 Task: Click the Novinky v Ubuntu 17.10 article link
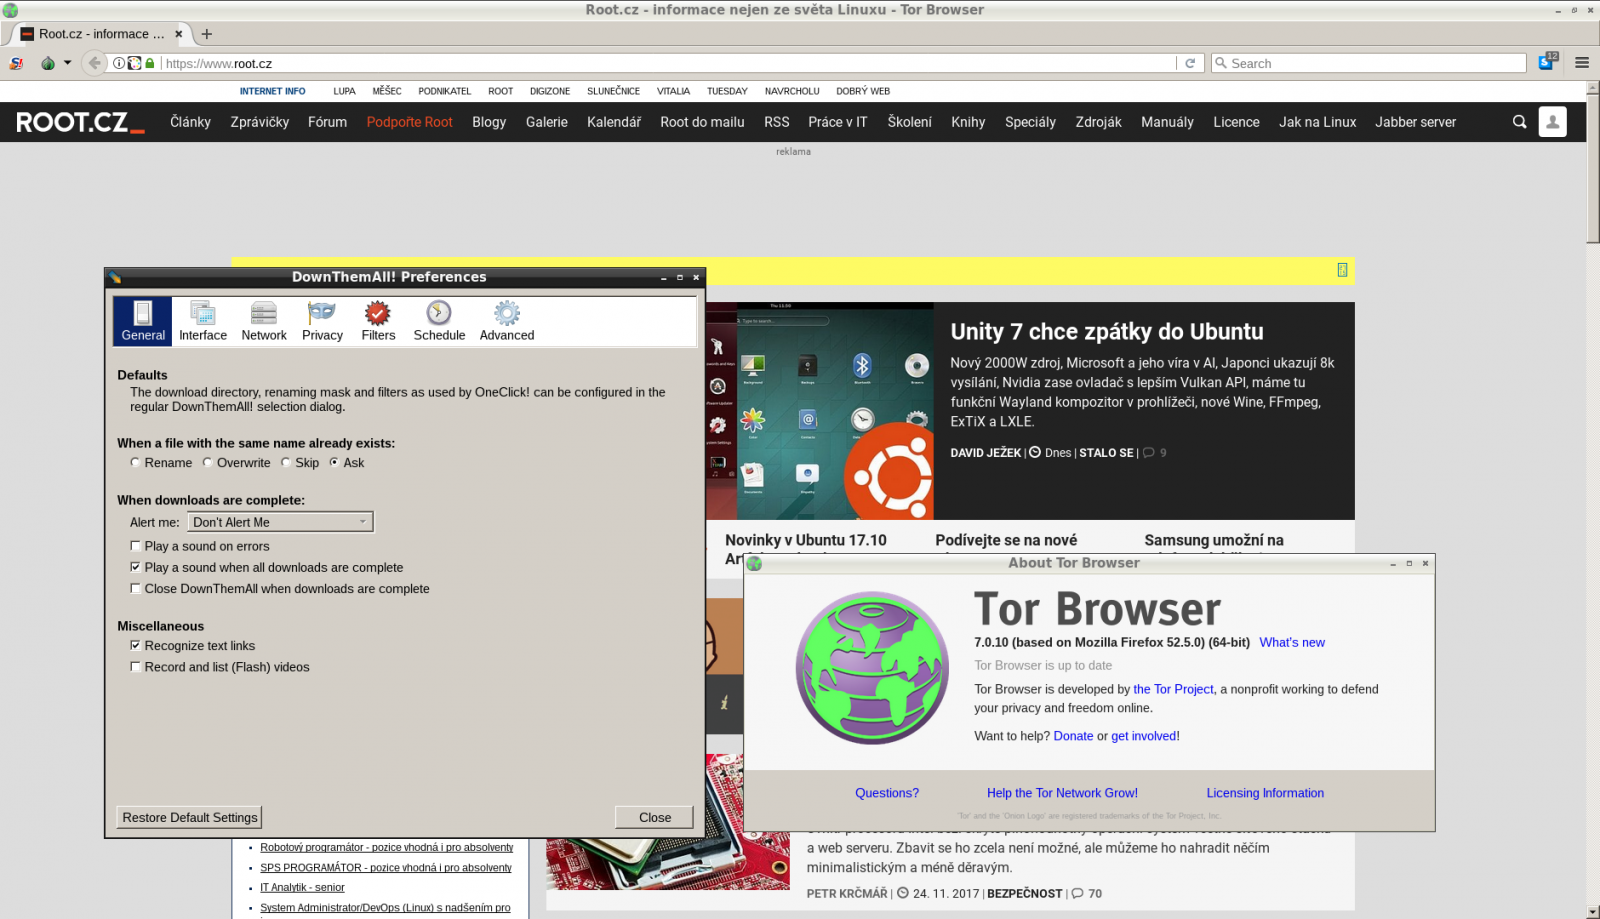coord(805,540)
